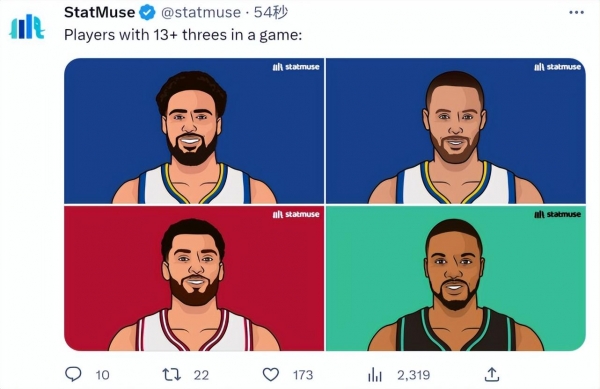Viewport: 600px width, 389px height.
Task: Click the blue verified badge
Action: point(147,13)
